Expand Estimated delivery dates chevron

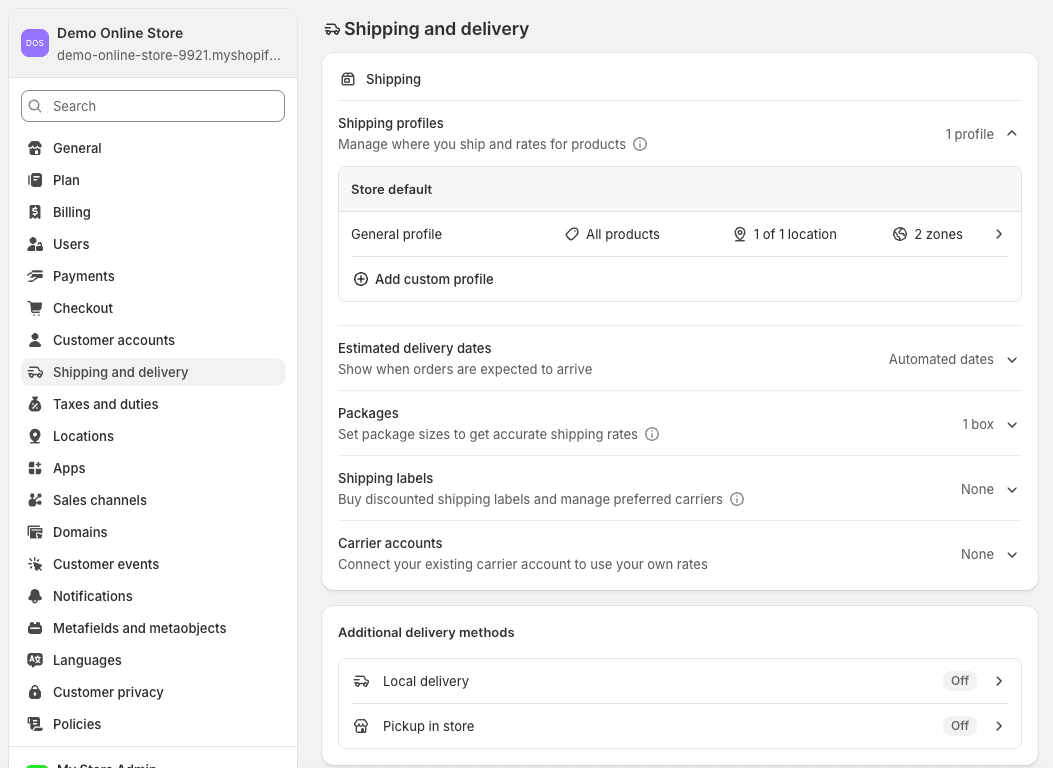click(x=1012, y=360)
